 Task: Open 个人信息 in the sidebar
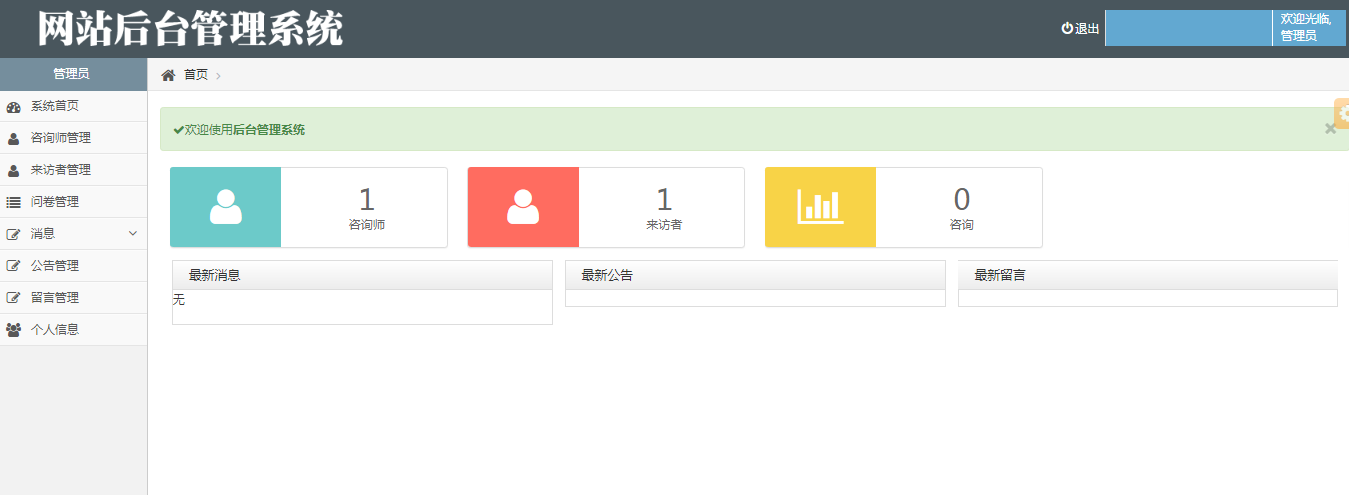pyautogui.click(x=74, y=330)
